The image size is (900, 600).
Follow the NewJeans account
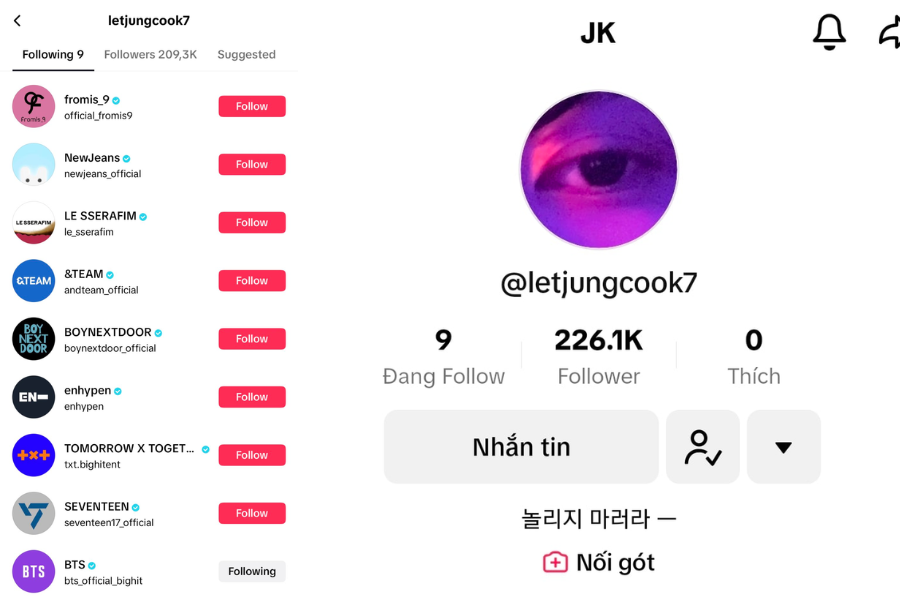coord(252,164)
